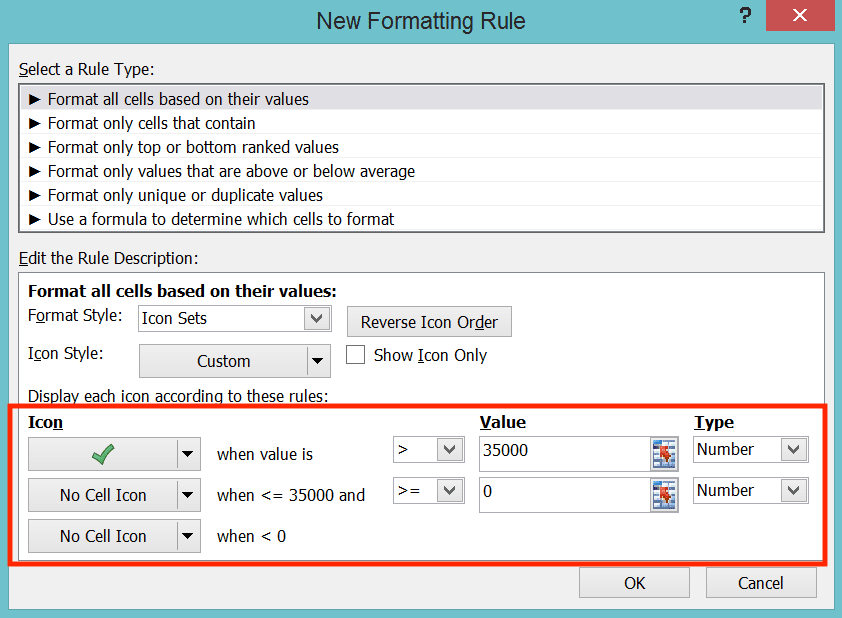Confirm the rule with OK
842x618 pixels.
tap(634, 582)
